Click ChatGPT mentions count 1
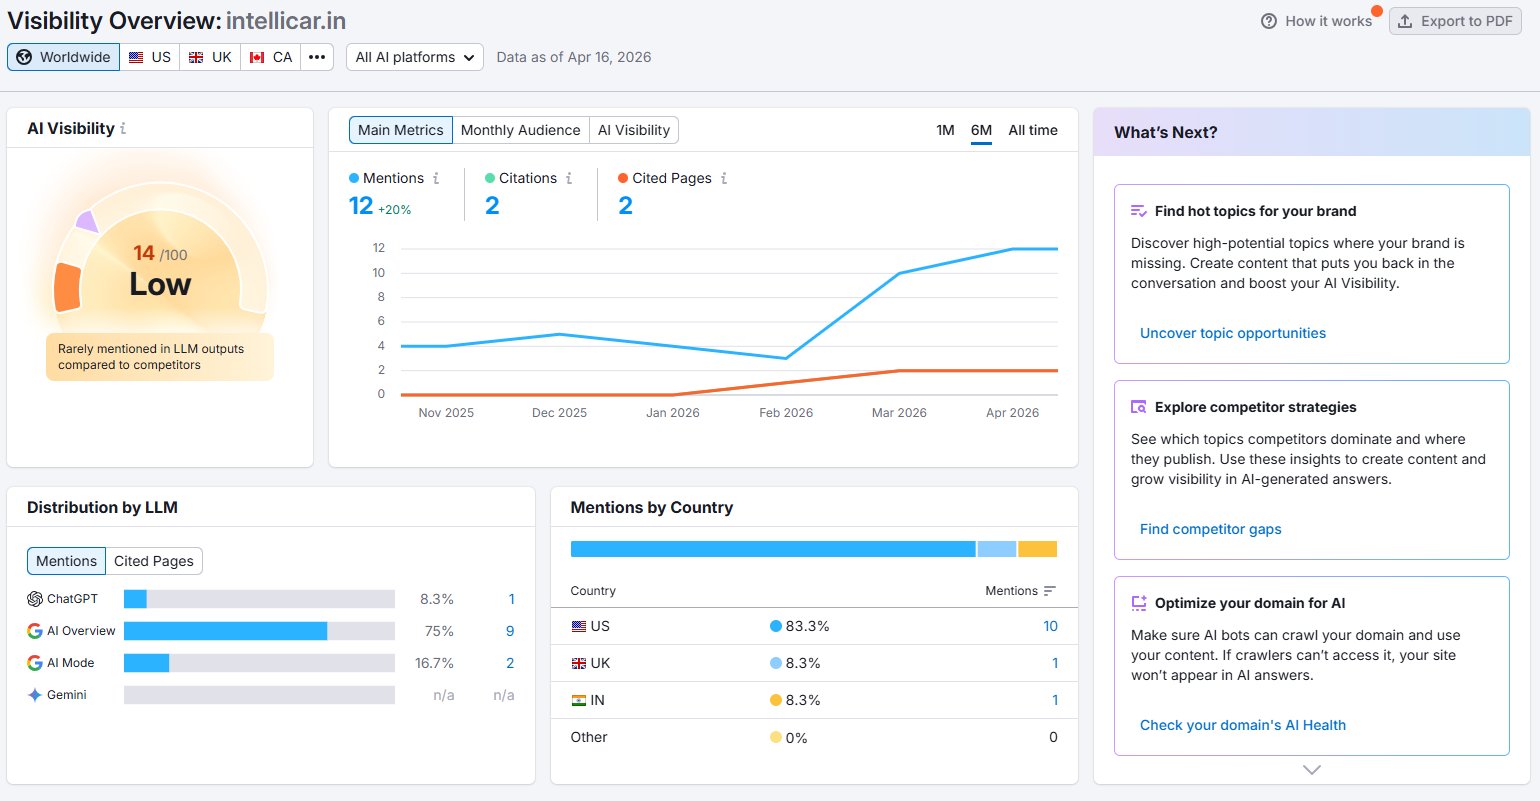Viewport: 1540px width, 801px height. [511, 599]
